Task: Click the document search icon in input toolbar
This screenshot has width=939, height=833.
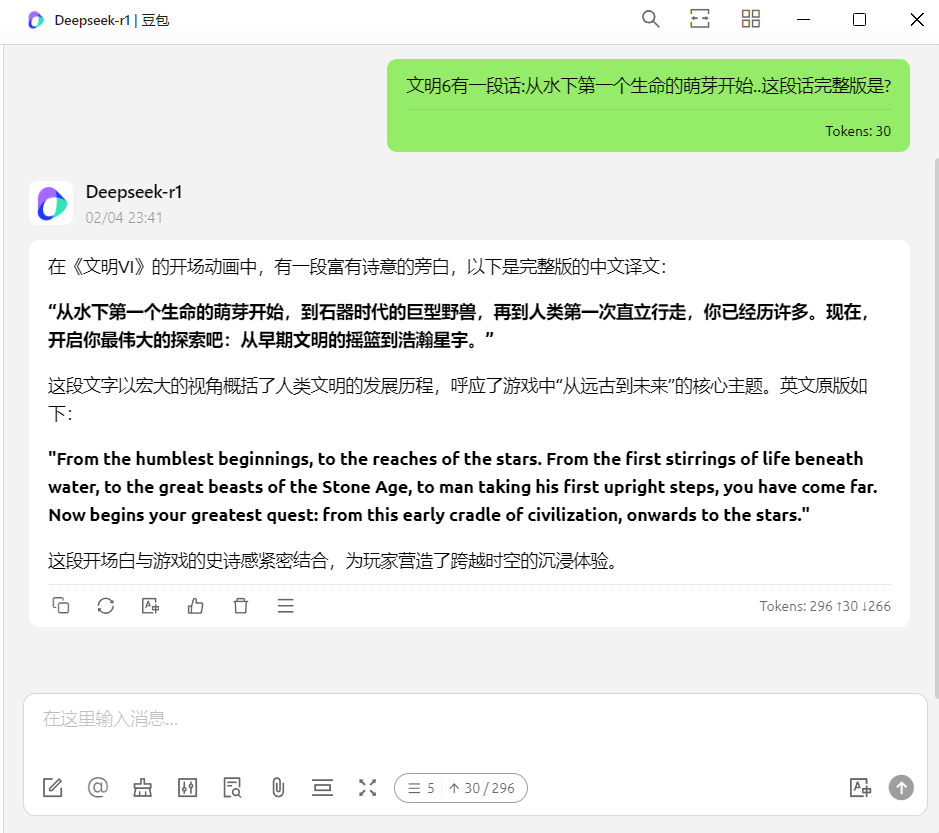Action: coord(232,787)
